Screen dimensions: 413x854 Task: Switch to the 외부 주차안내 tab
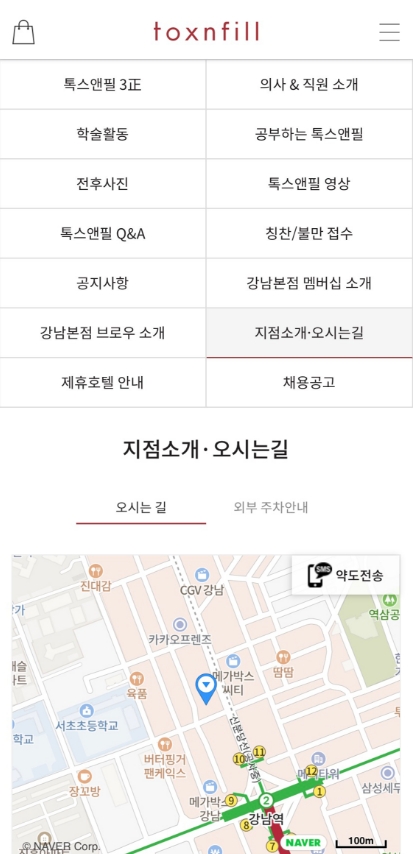[x=271, y=508]
